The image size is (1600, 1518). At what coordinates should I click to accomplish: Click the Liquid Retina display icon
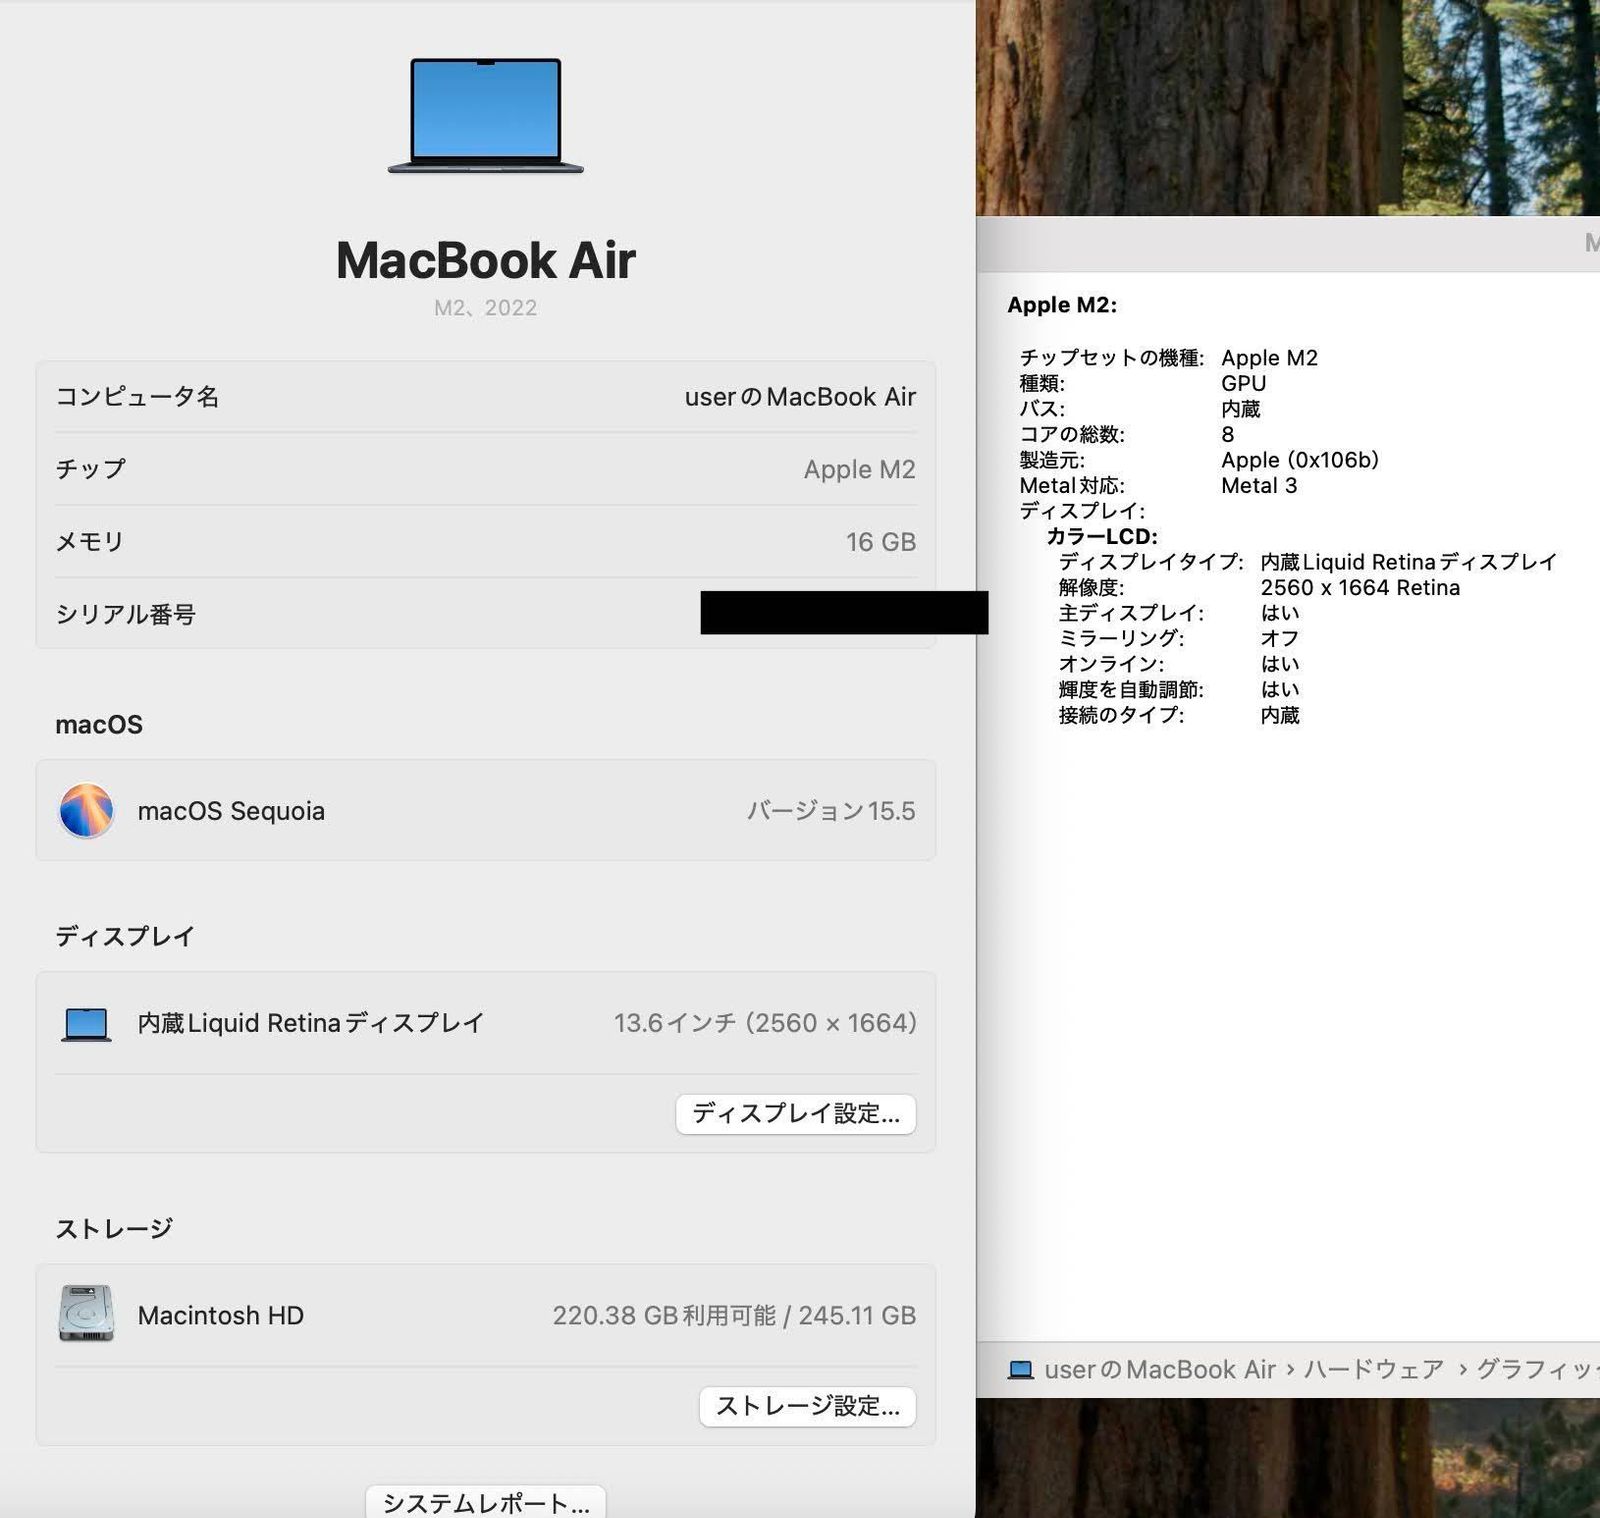[86, 1023]
